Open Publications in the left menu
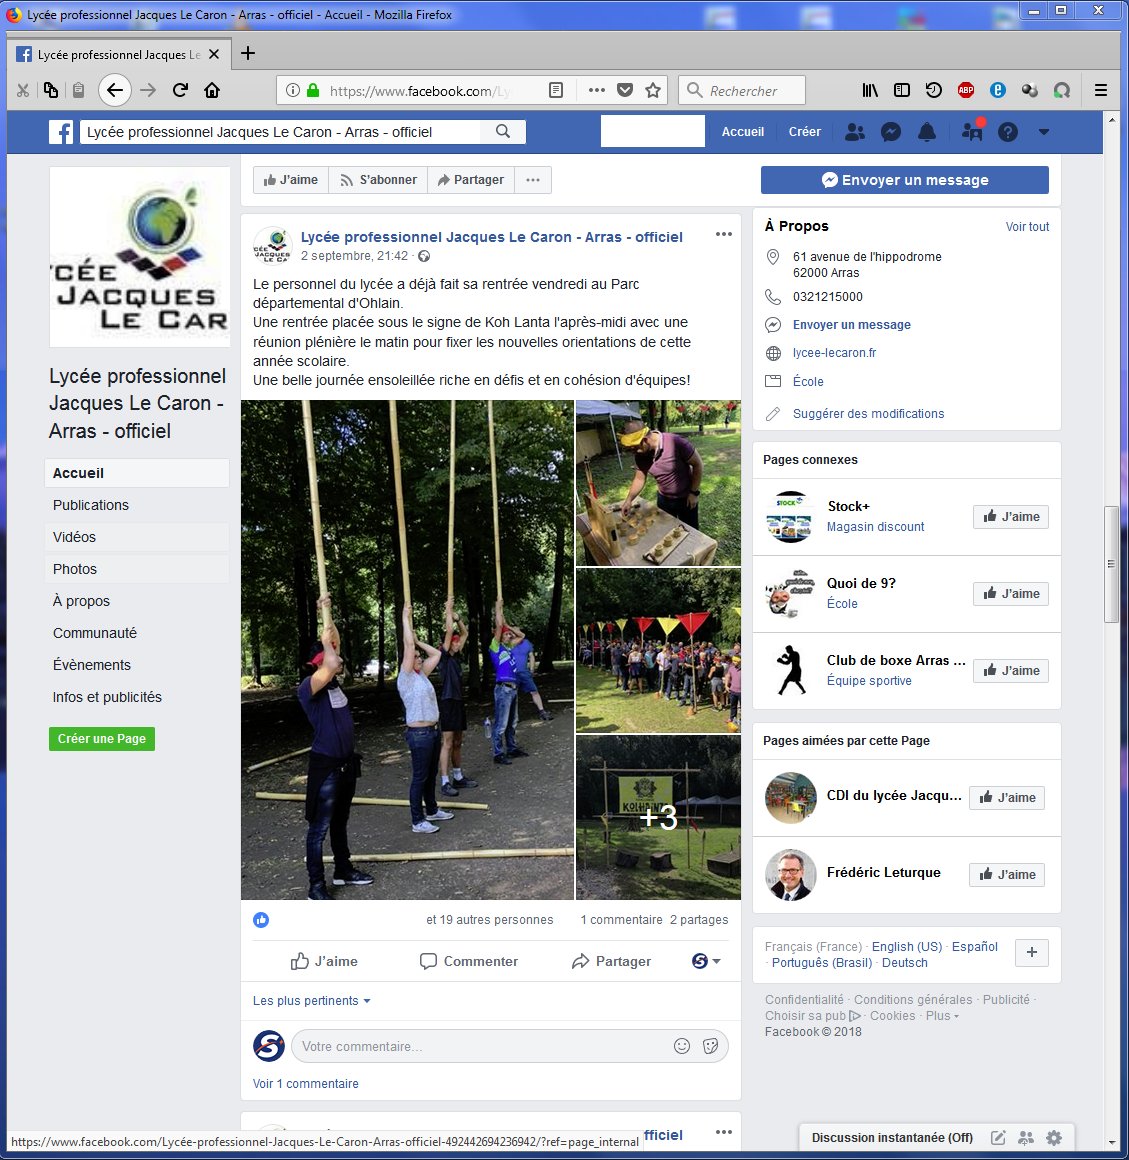The image size is (1129, 1160). coord(137,505)
